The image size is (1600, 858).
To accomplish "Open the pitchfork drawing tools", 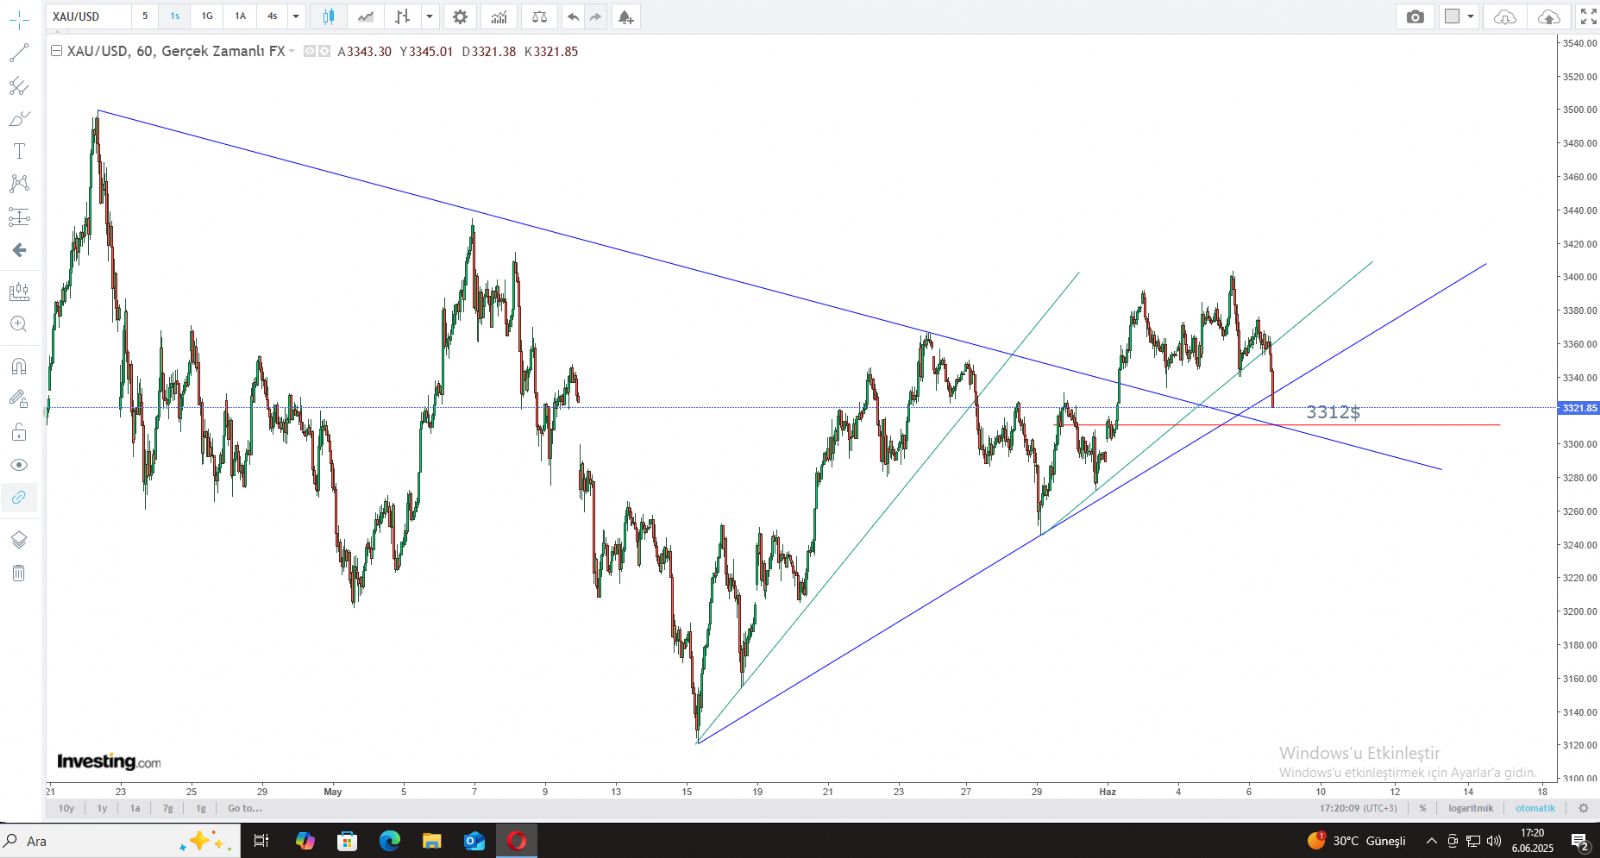I will [19, 86].
